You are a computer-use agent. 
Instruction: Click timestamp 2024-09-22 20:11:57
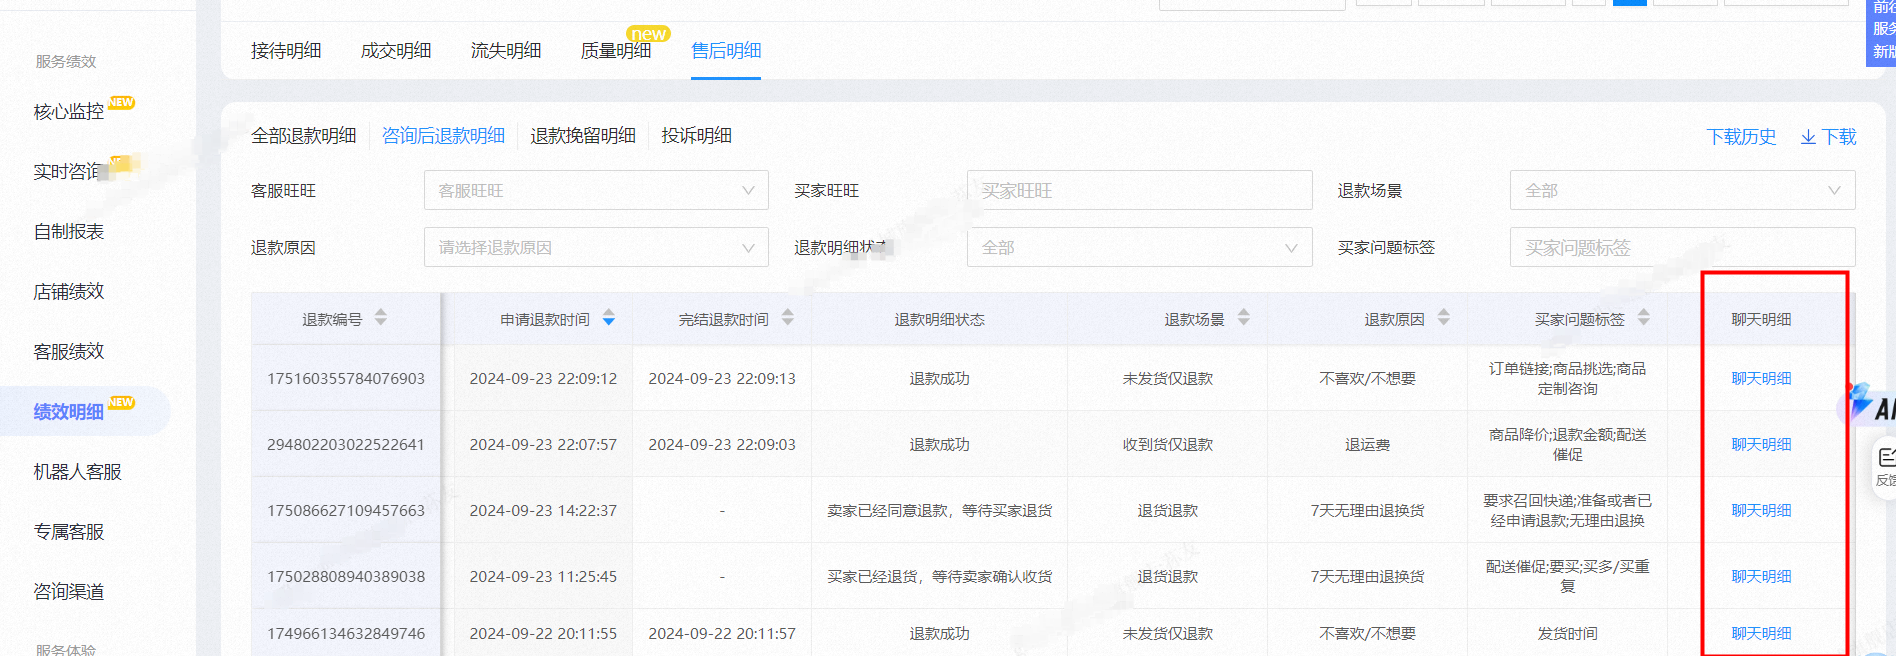click(x=722, y=633)
